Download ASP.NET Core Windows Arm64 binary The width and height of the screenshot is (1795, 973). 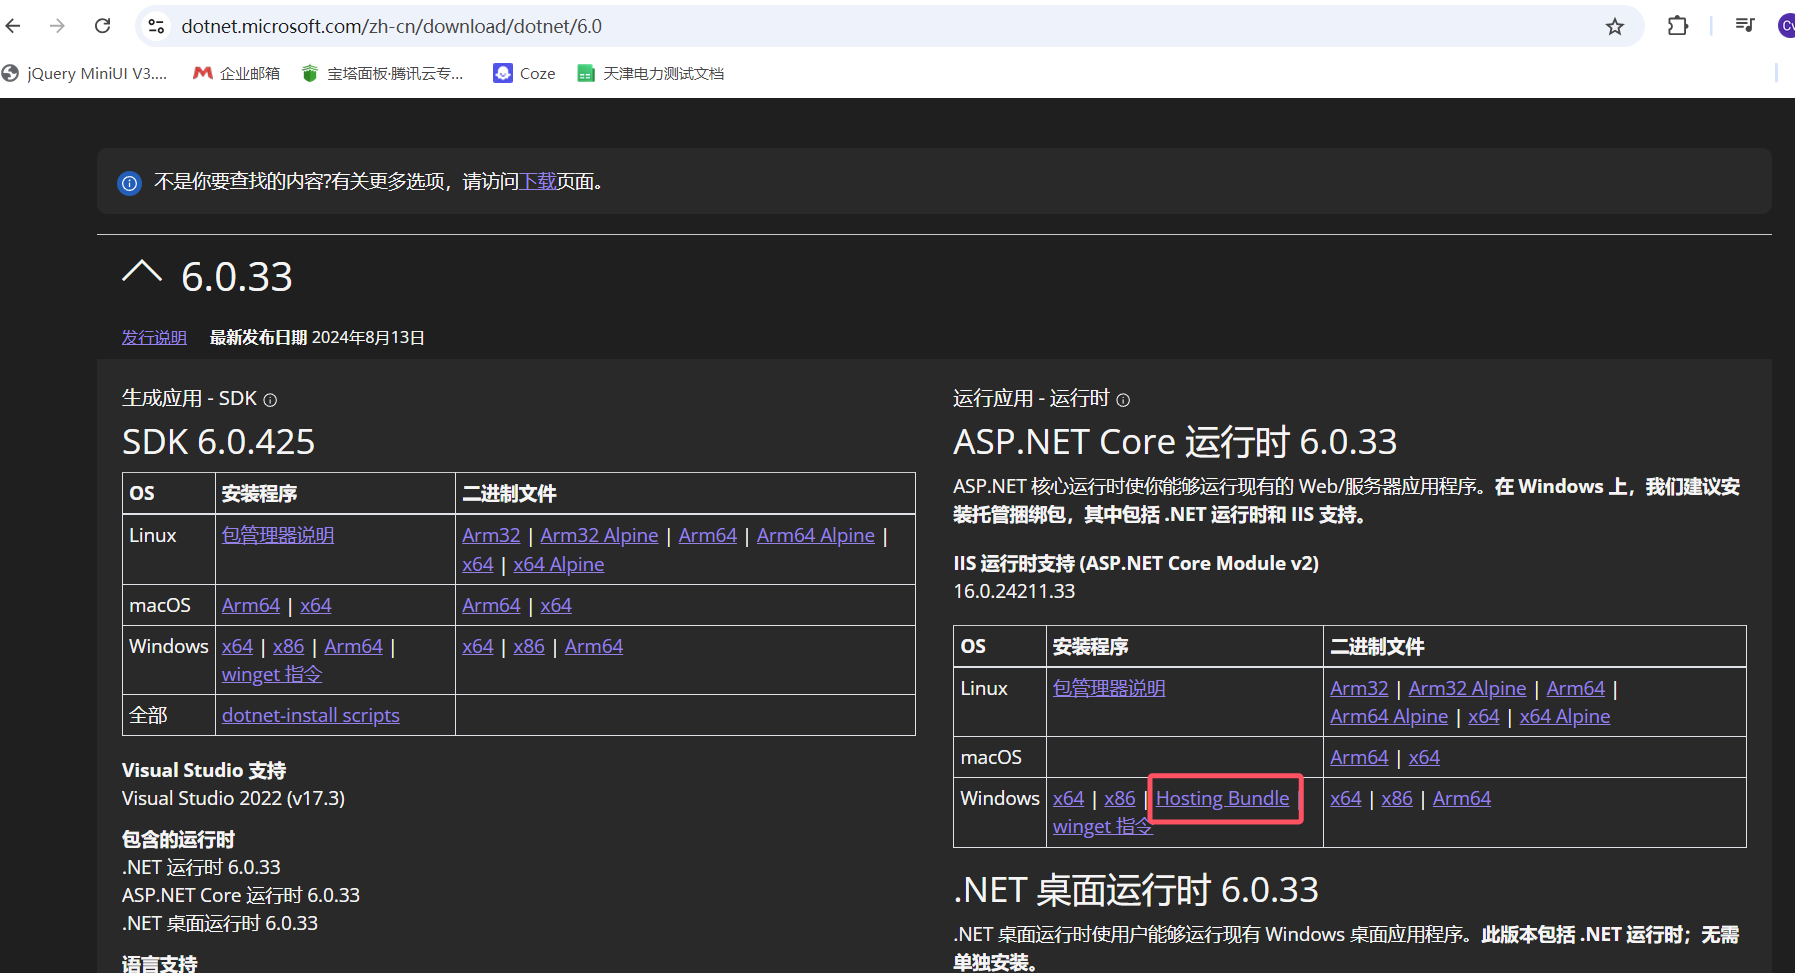pyautogui.click(x=1462, y=798)
